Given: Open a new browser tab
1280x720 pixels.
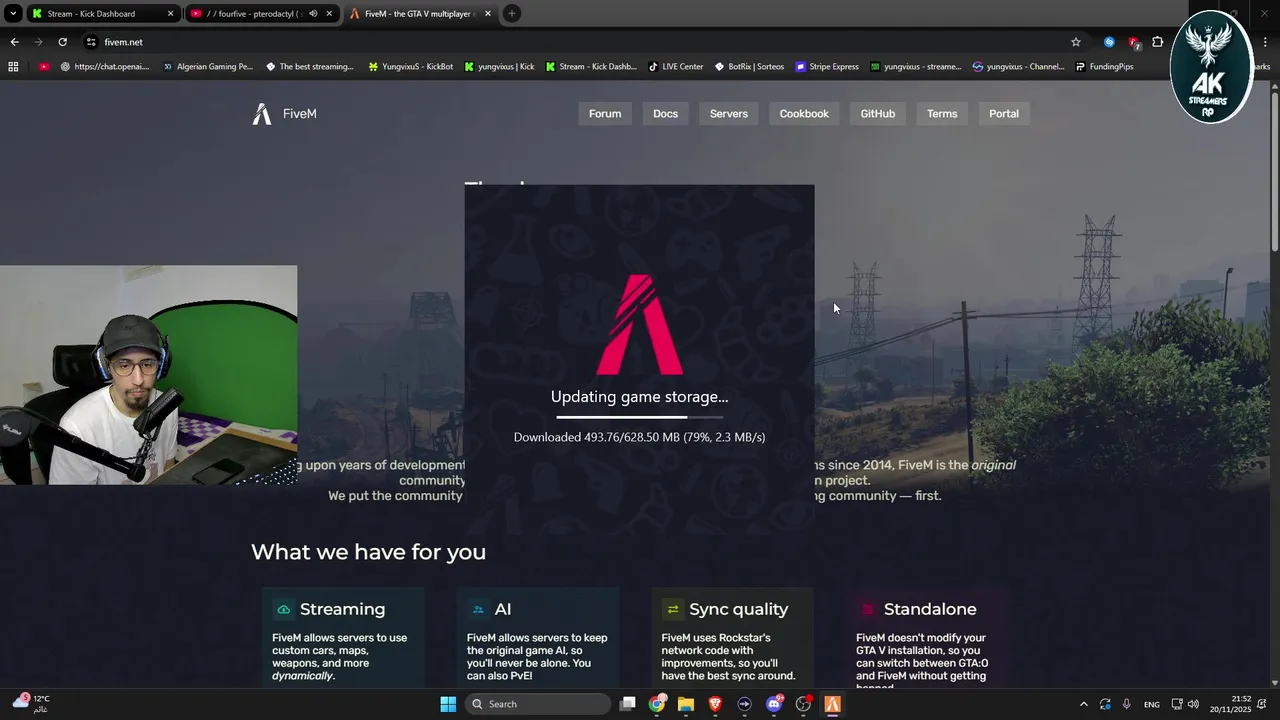Looking at the screenshot, I should [x=511, y=14].
